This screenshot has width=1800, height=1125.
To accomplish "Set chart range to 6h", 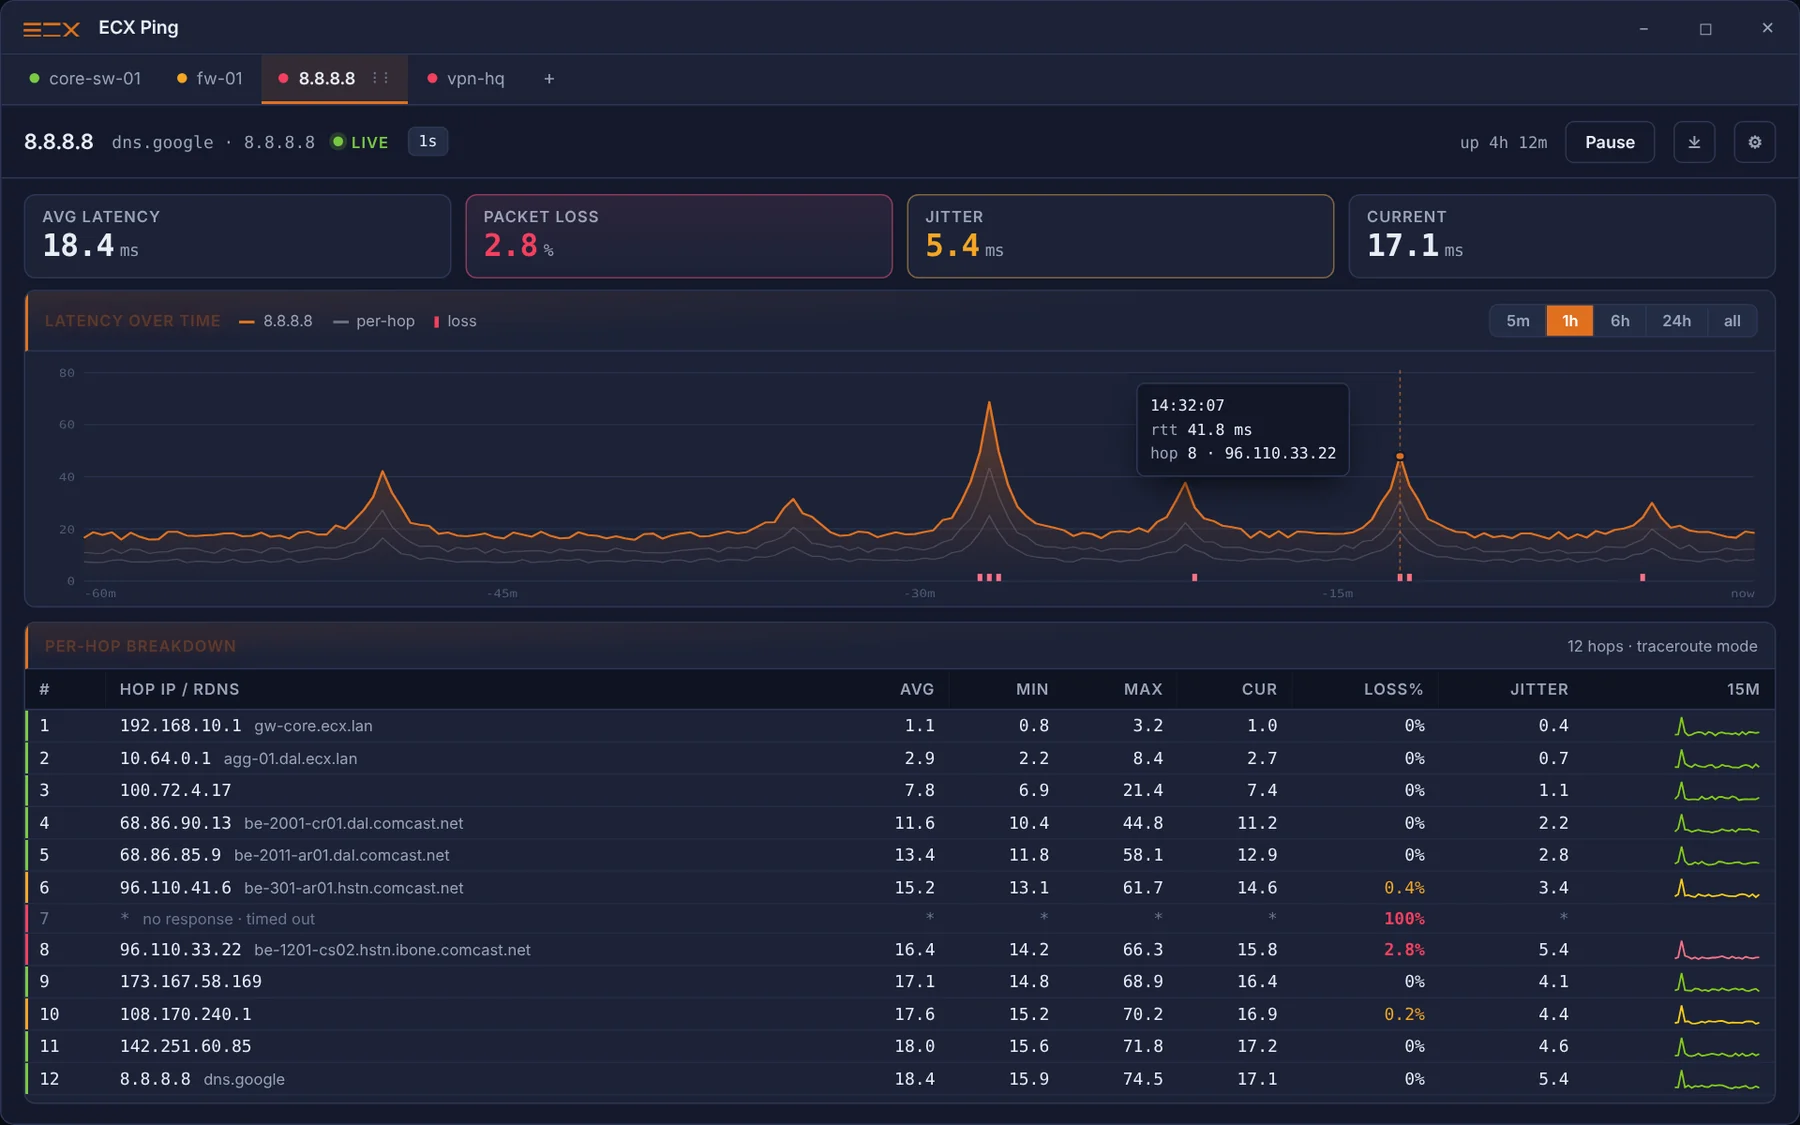I will tap(1620, 321).
